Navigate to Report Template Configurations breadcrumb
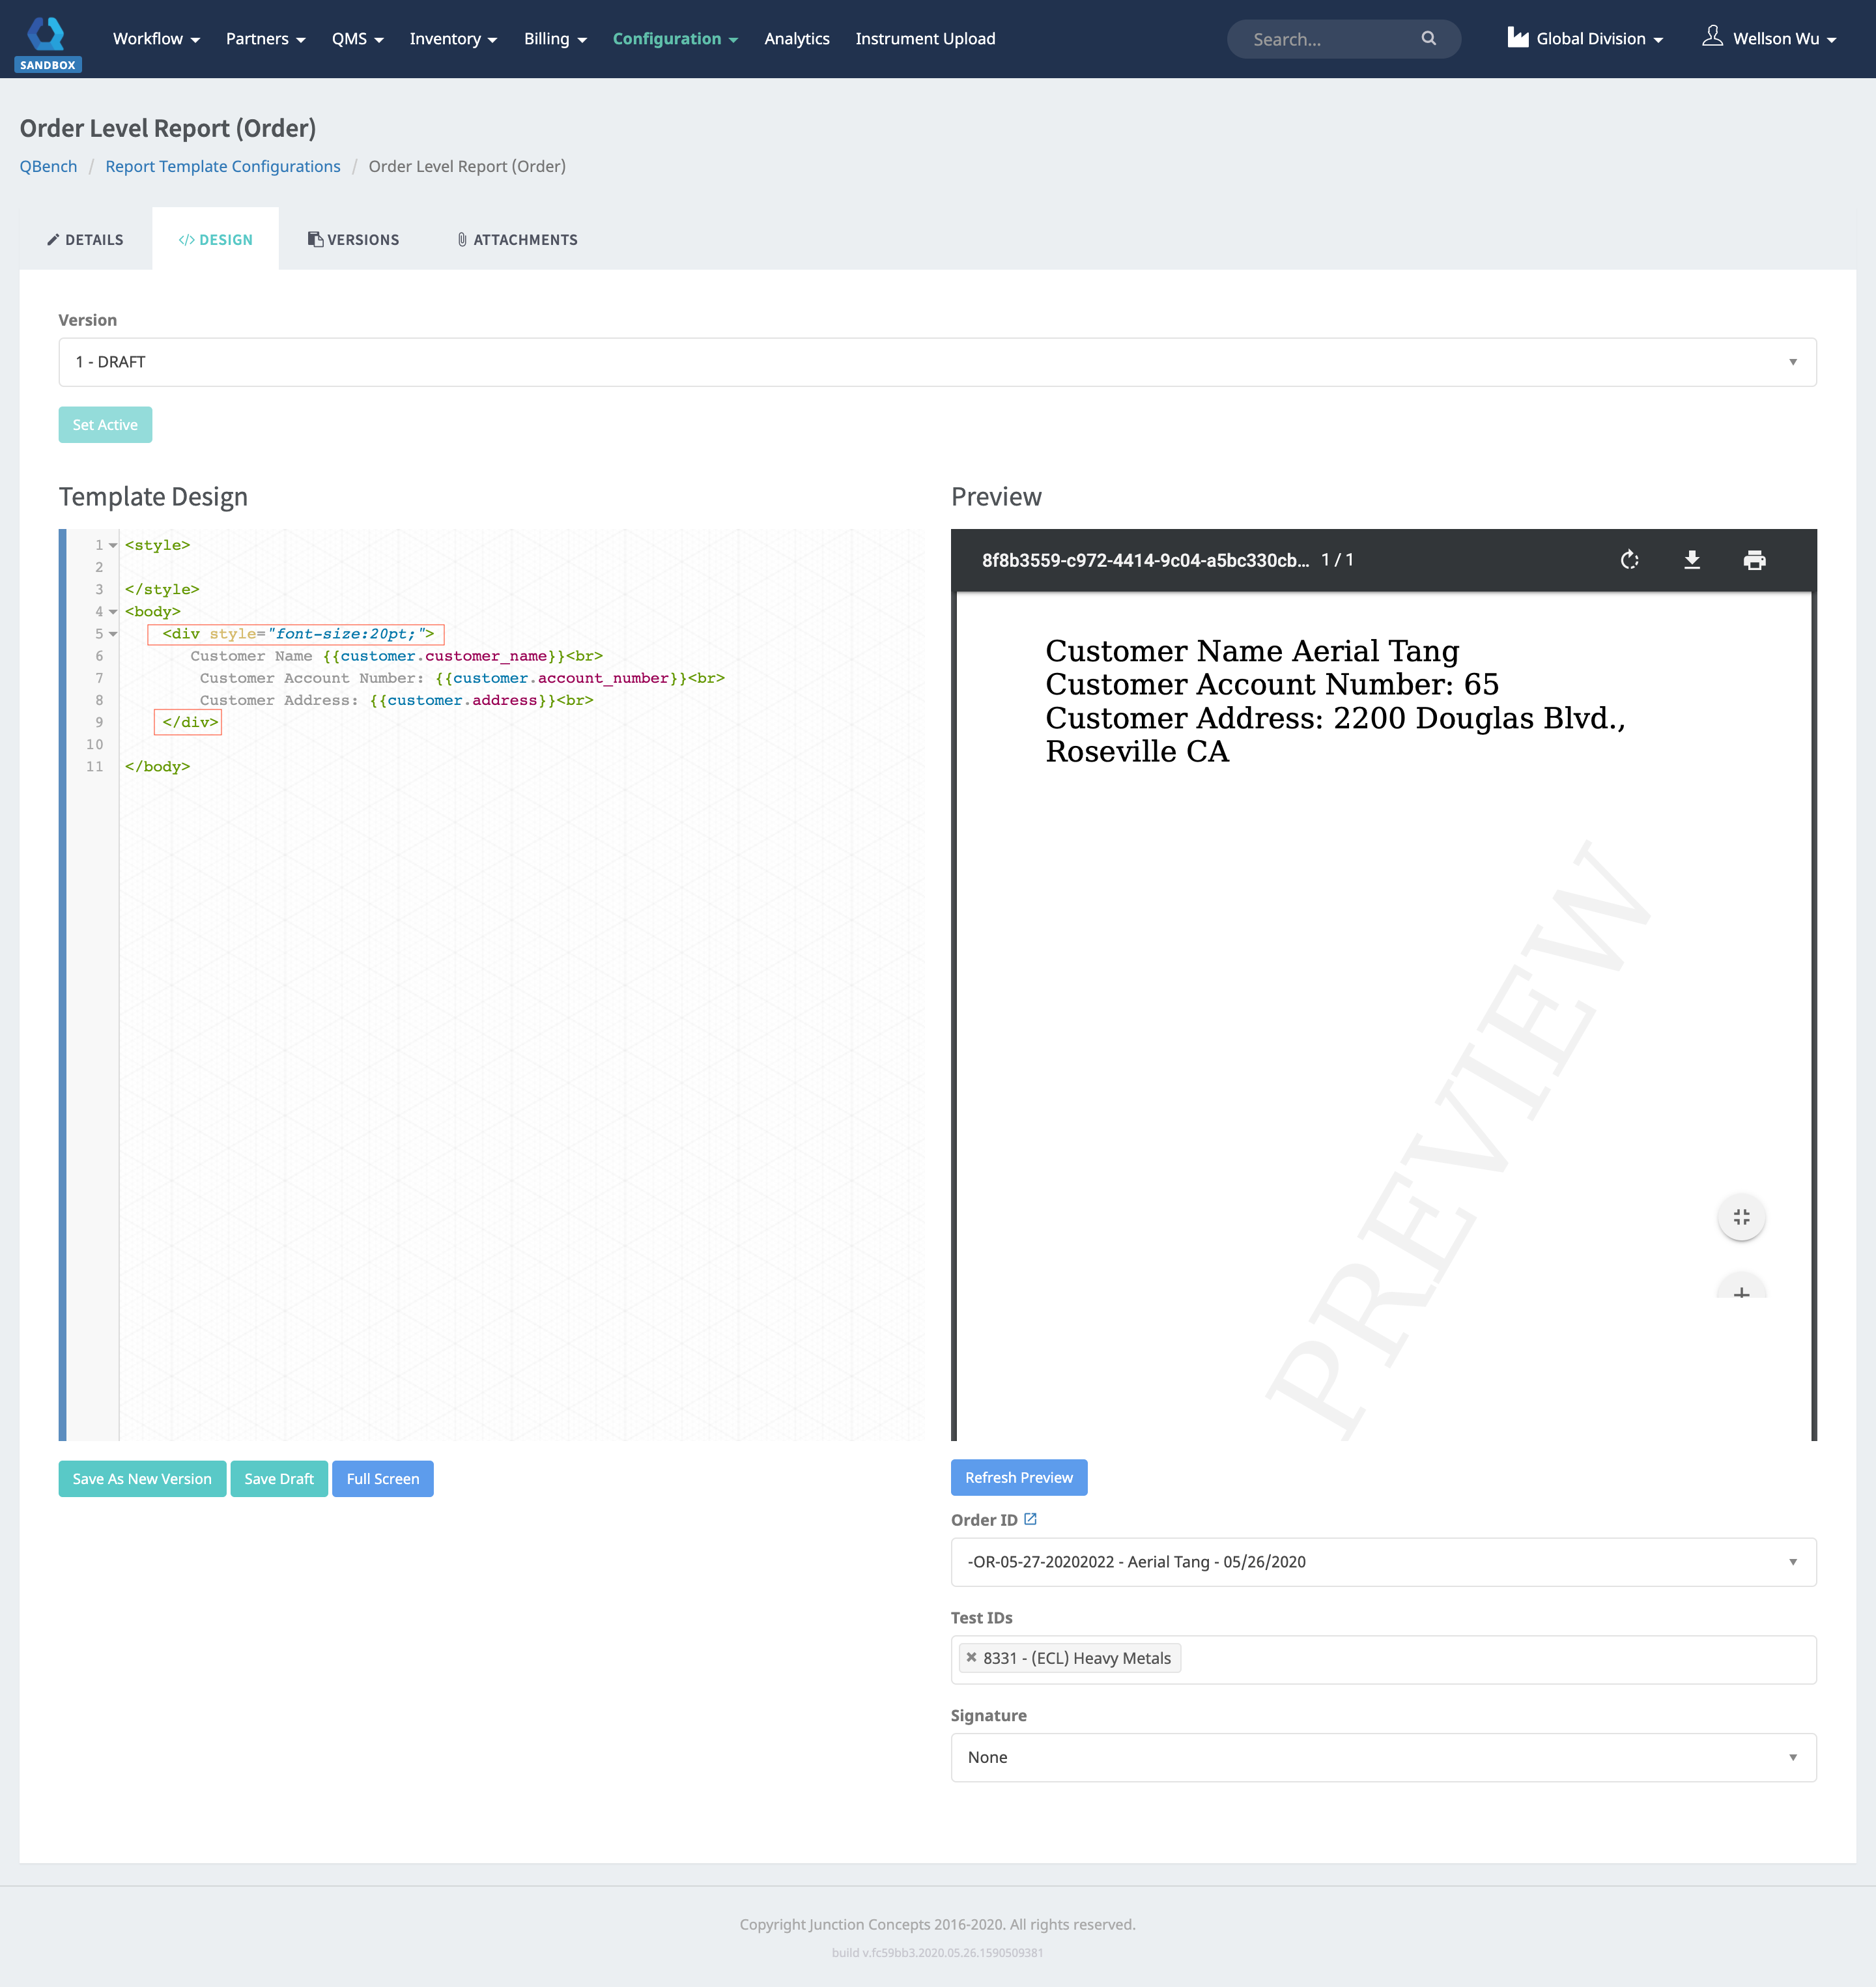The height and width of the screenshot is (1987, 1876). point(222,166)
